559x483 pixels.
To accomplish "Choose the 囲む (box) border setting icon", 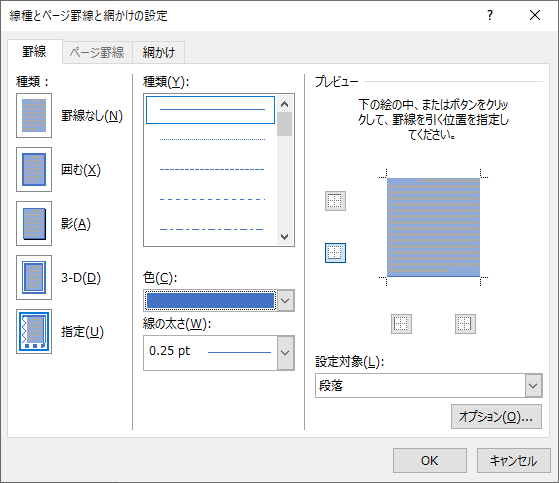I will pyautogui.click(x=34, y=170).
